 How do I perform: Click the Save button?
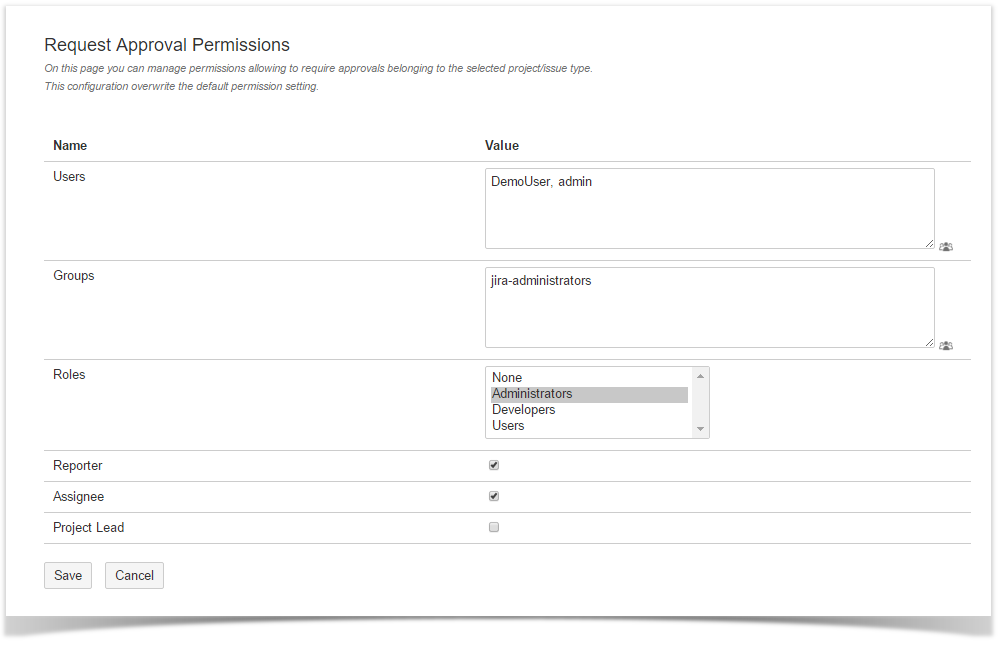pyautogui.click(x=68, y=575)
